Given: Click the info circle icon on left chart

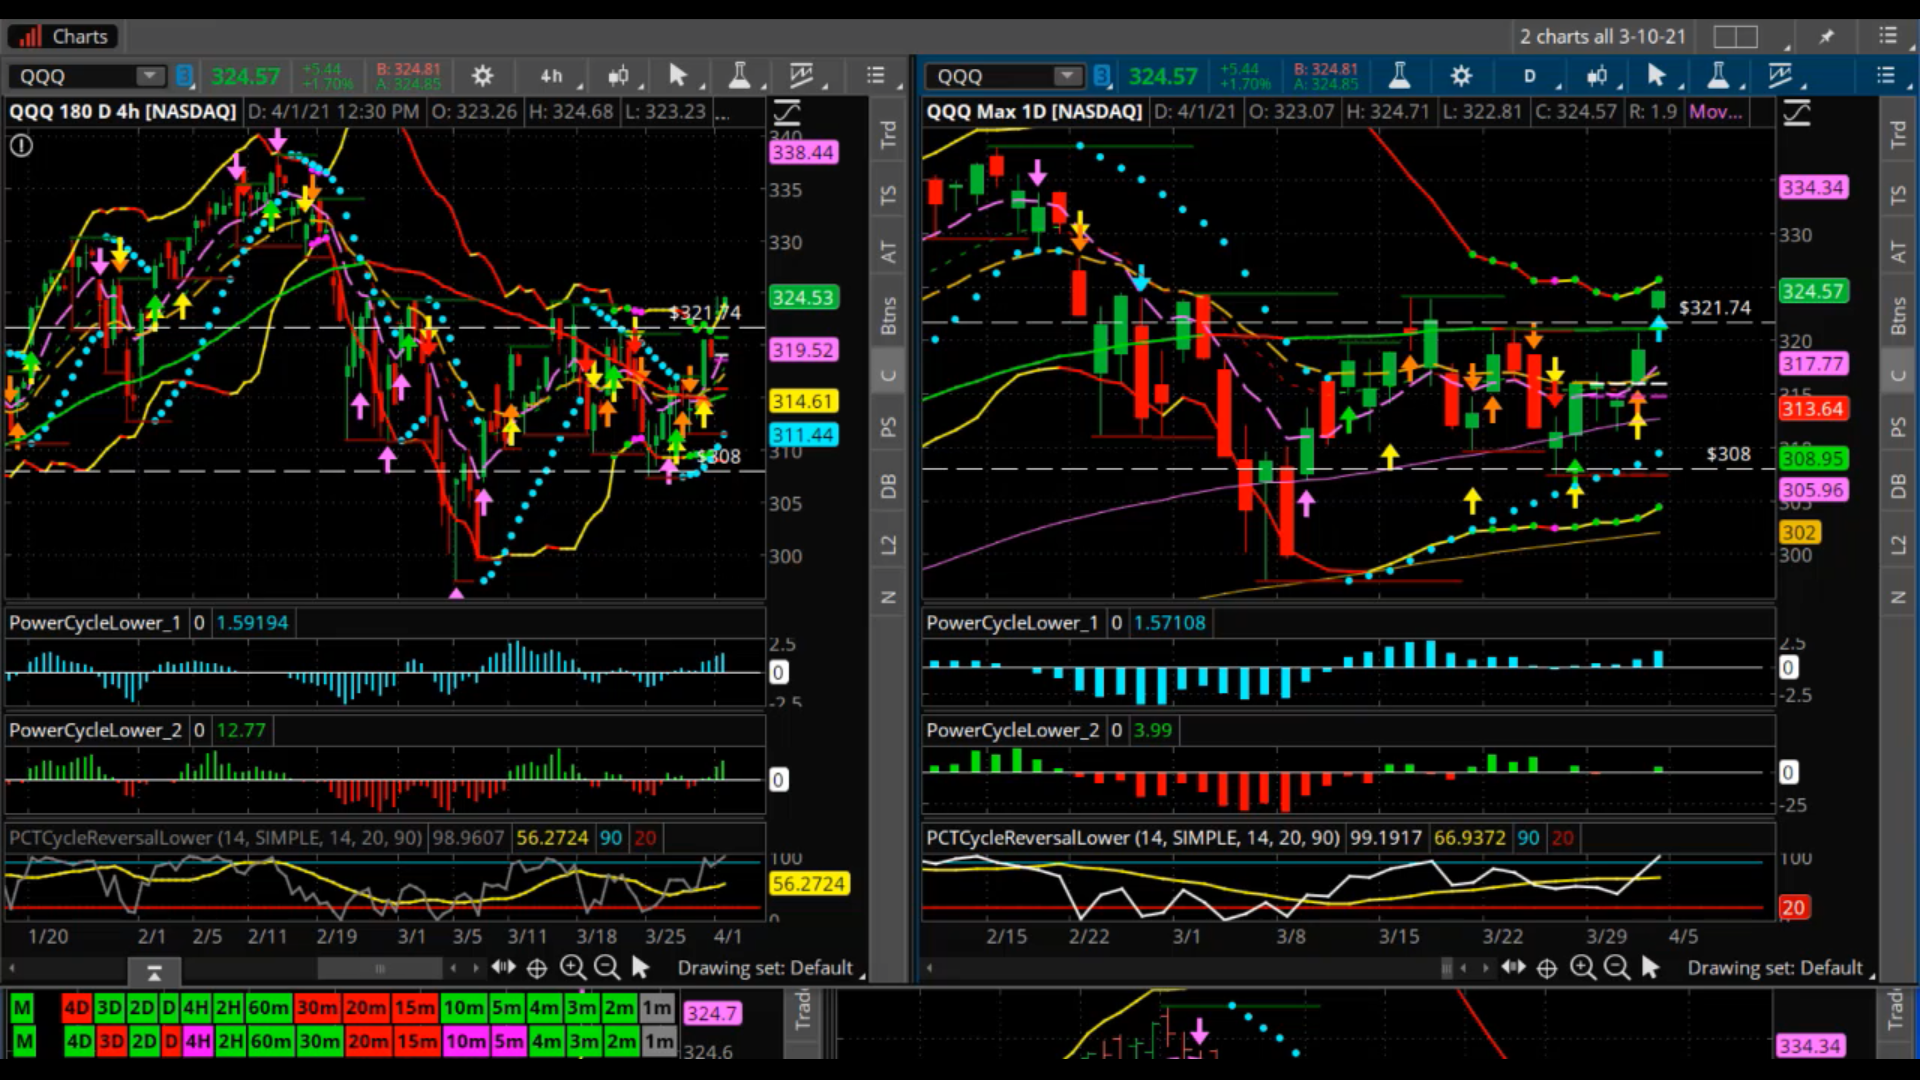Looking at the screenshot, I should [x=21, y=146].
